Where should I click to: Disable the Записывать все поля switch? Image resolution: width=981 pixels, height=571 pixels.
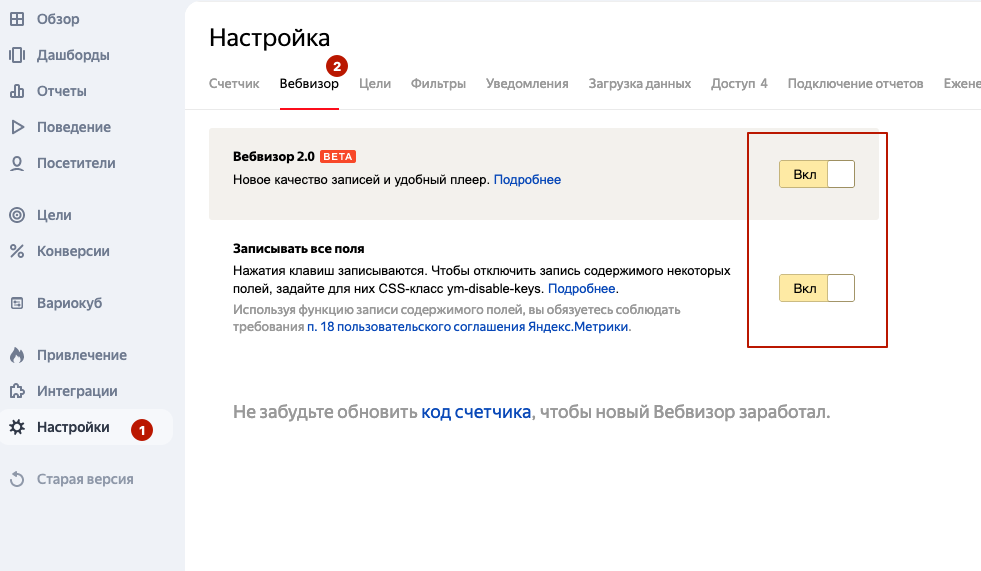tap(816, 288)
